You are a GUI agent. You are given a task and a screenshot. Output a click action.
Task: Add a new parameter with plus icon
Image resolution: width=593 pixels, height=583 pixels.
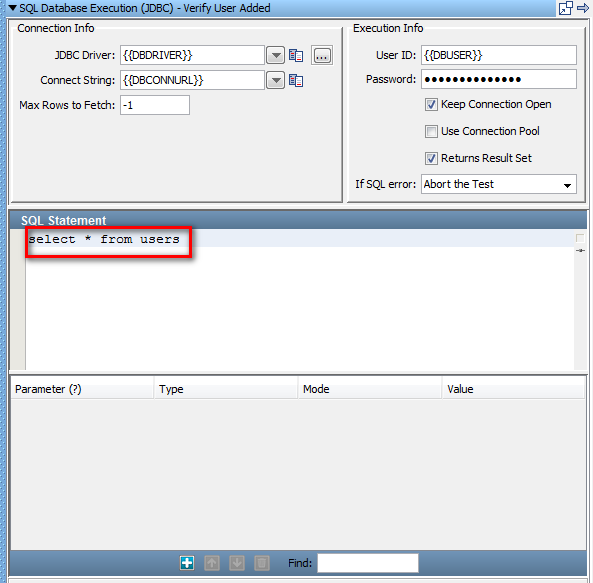187,563
